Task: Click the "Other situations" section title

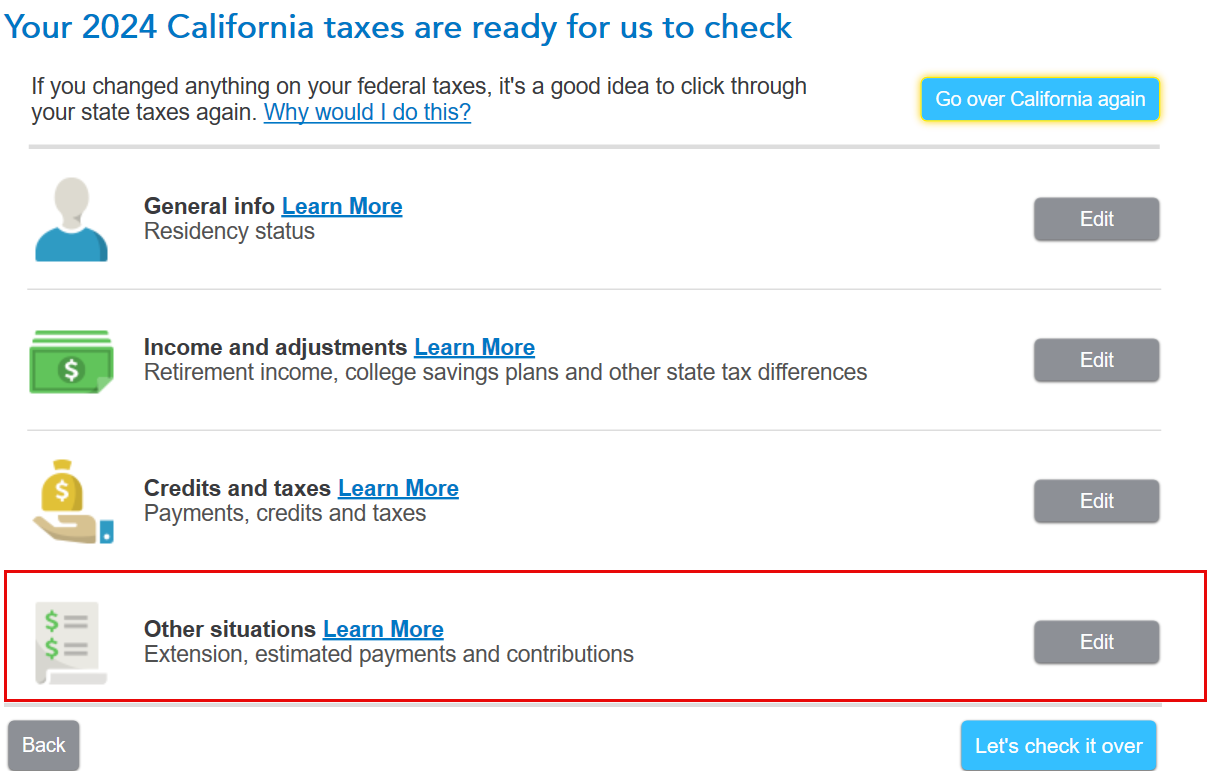Action: point(230,629)
